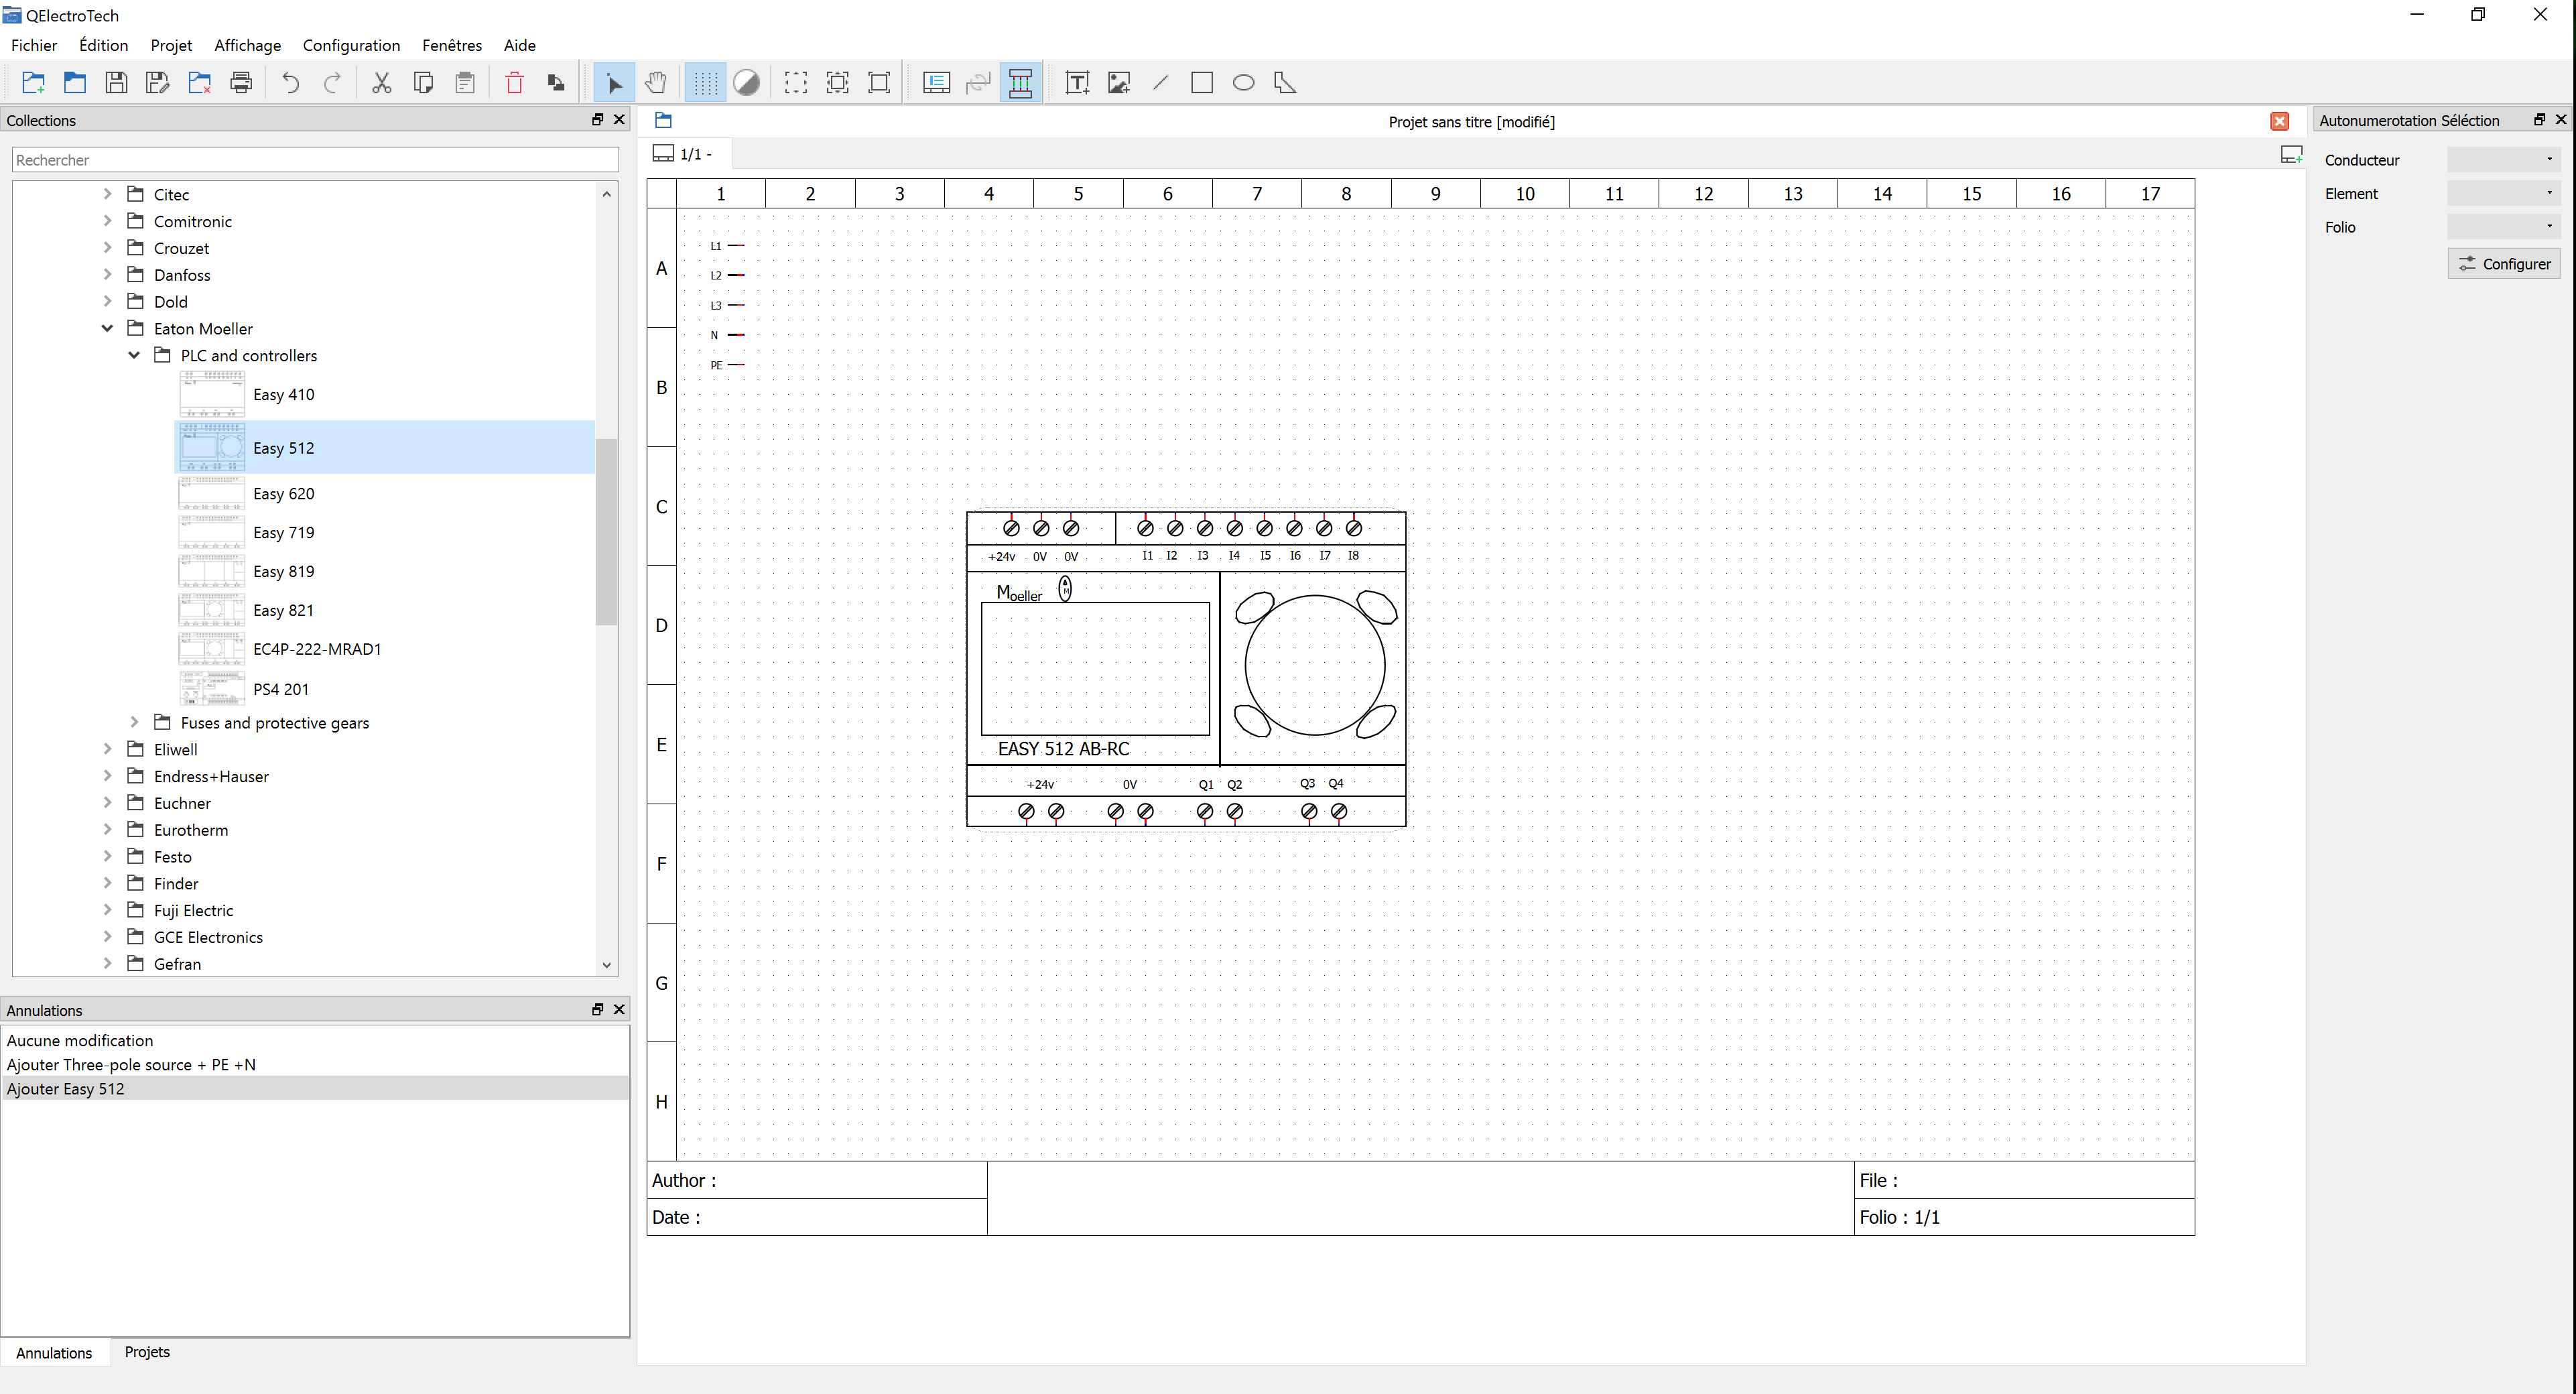Click the Rechercher search field
The width and height of the screenshot is (2576, 1394).
tap(315, 160)
